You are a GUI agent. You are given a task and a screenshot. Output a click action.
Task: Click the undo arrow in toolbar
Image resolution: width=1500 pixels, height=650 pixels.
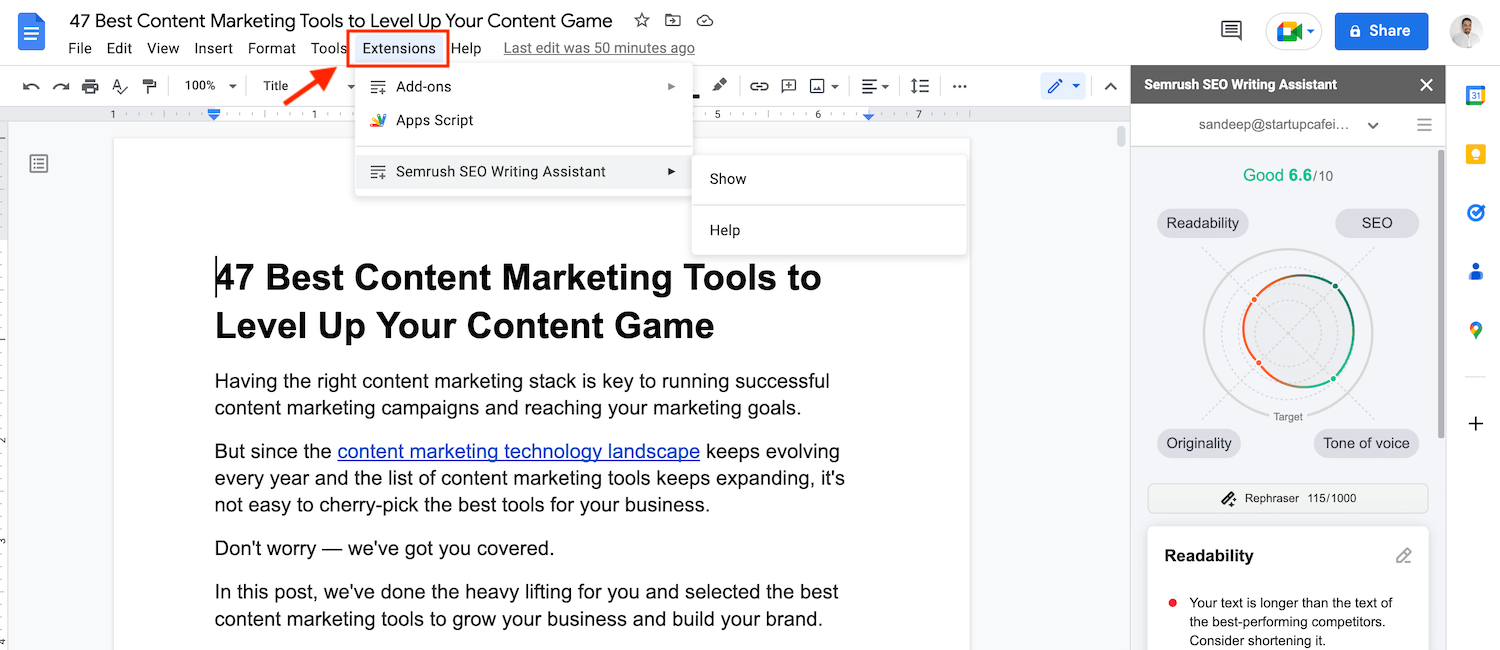tap(31, 86)
